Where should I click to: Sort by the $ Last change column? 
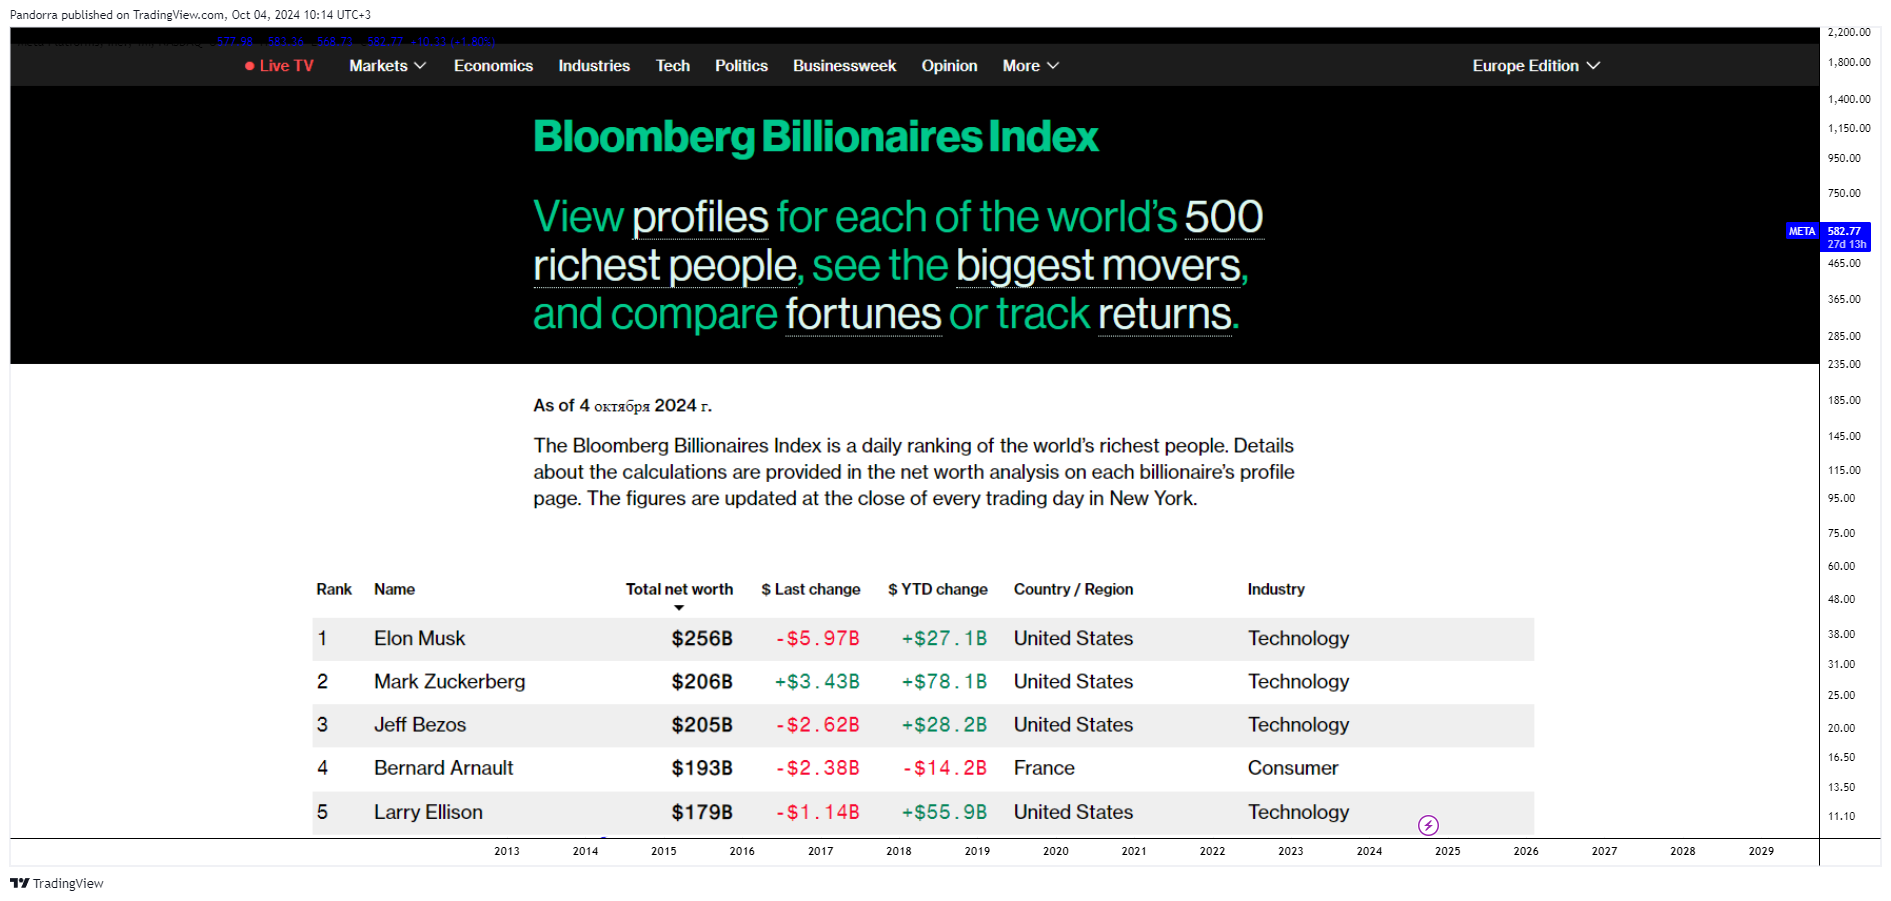point(810,590)
